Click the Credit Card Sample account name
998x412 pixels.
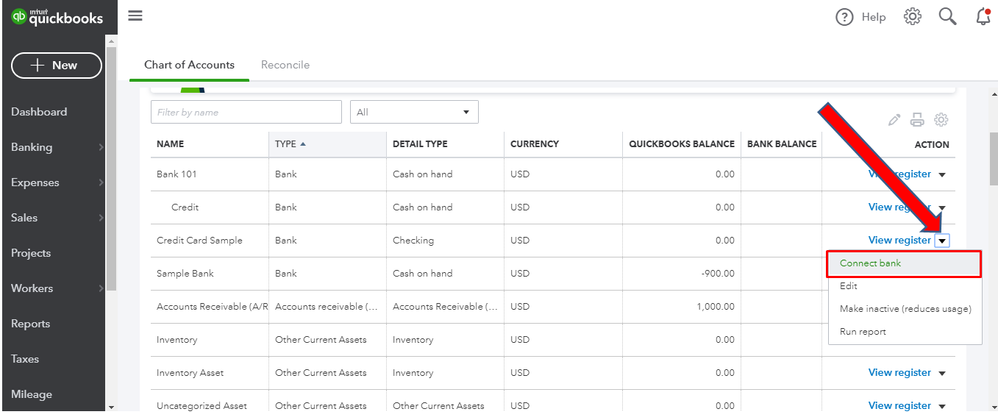199,240
